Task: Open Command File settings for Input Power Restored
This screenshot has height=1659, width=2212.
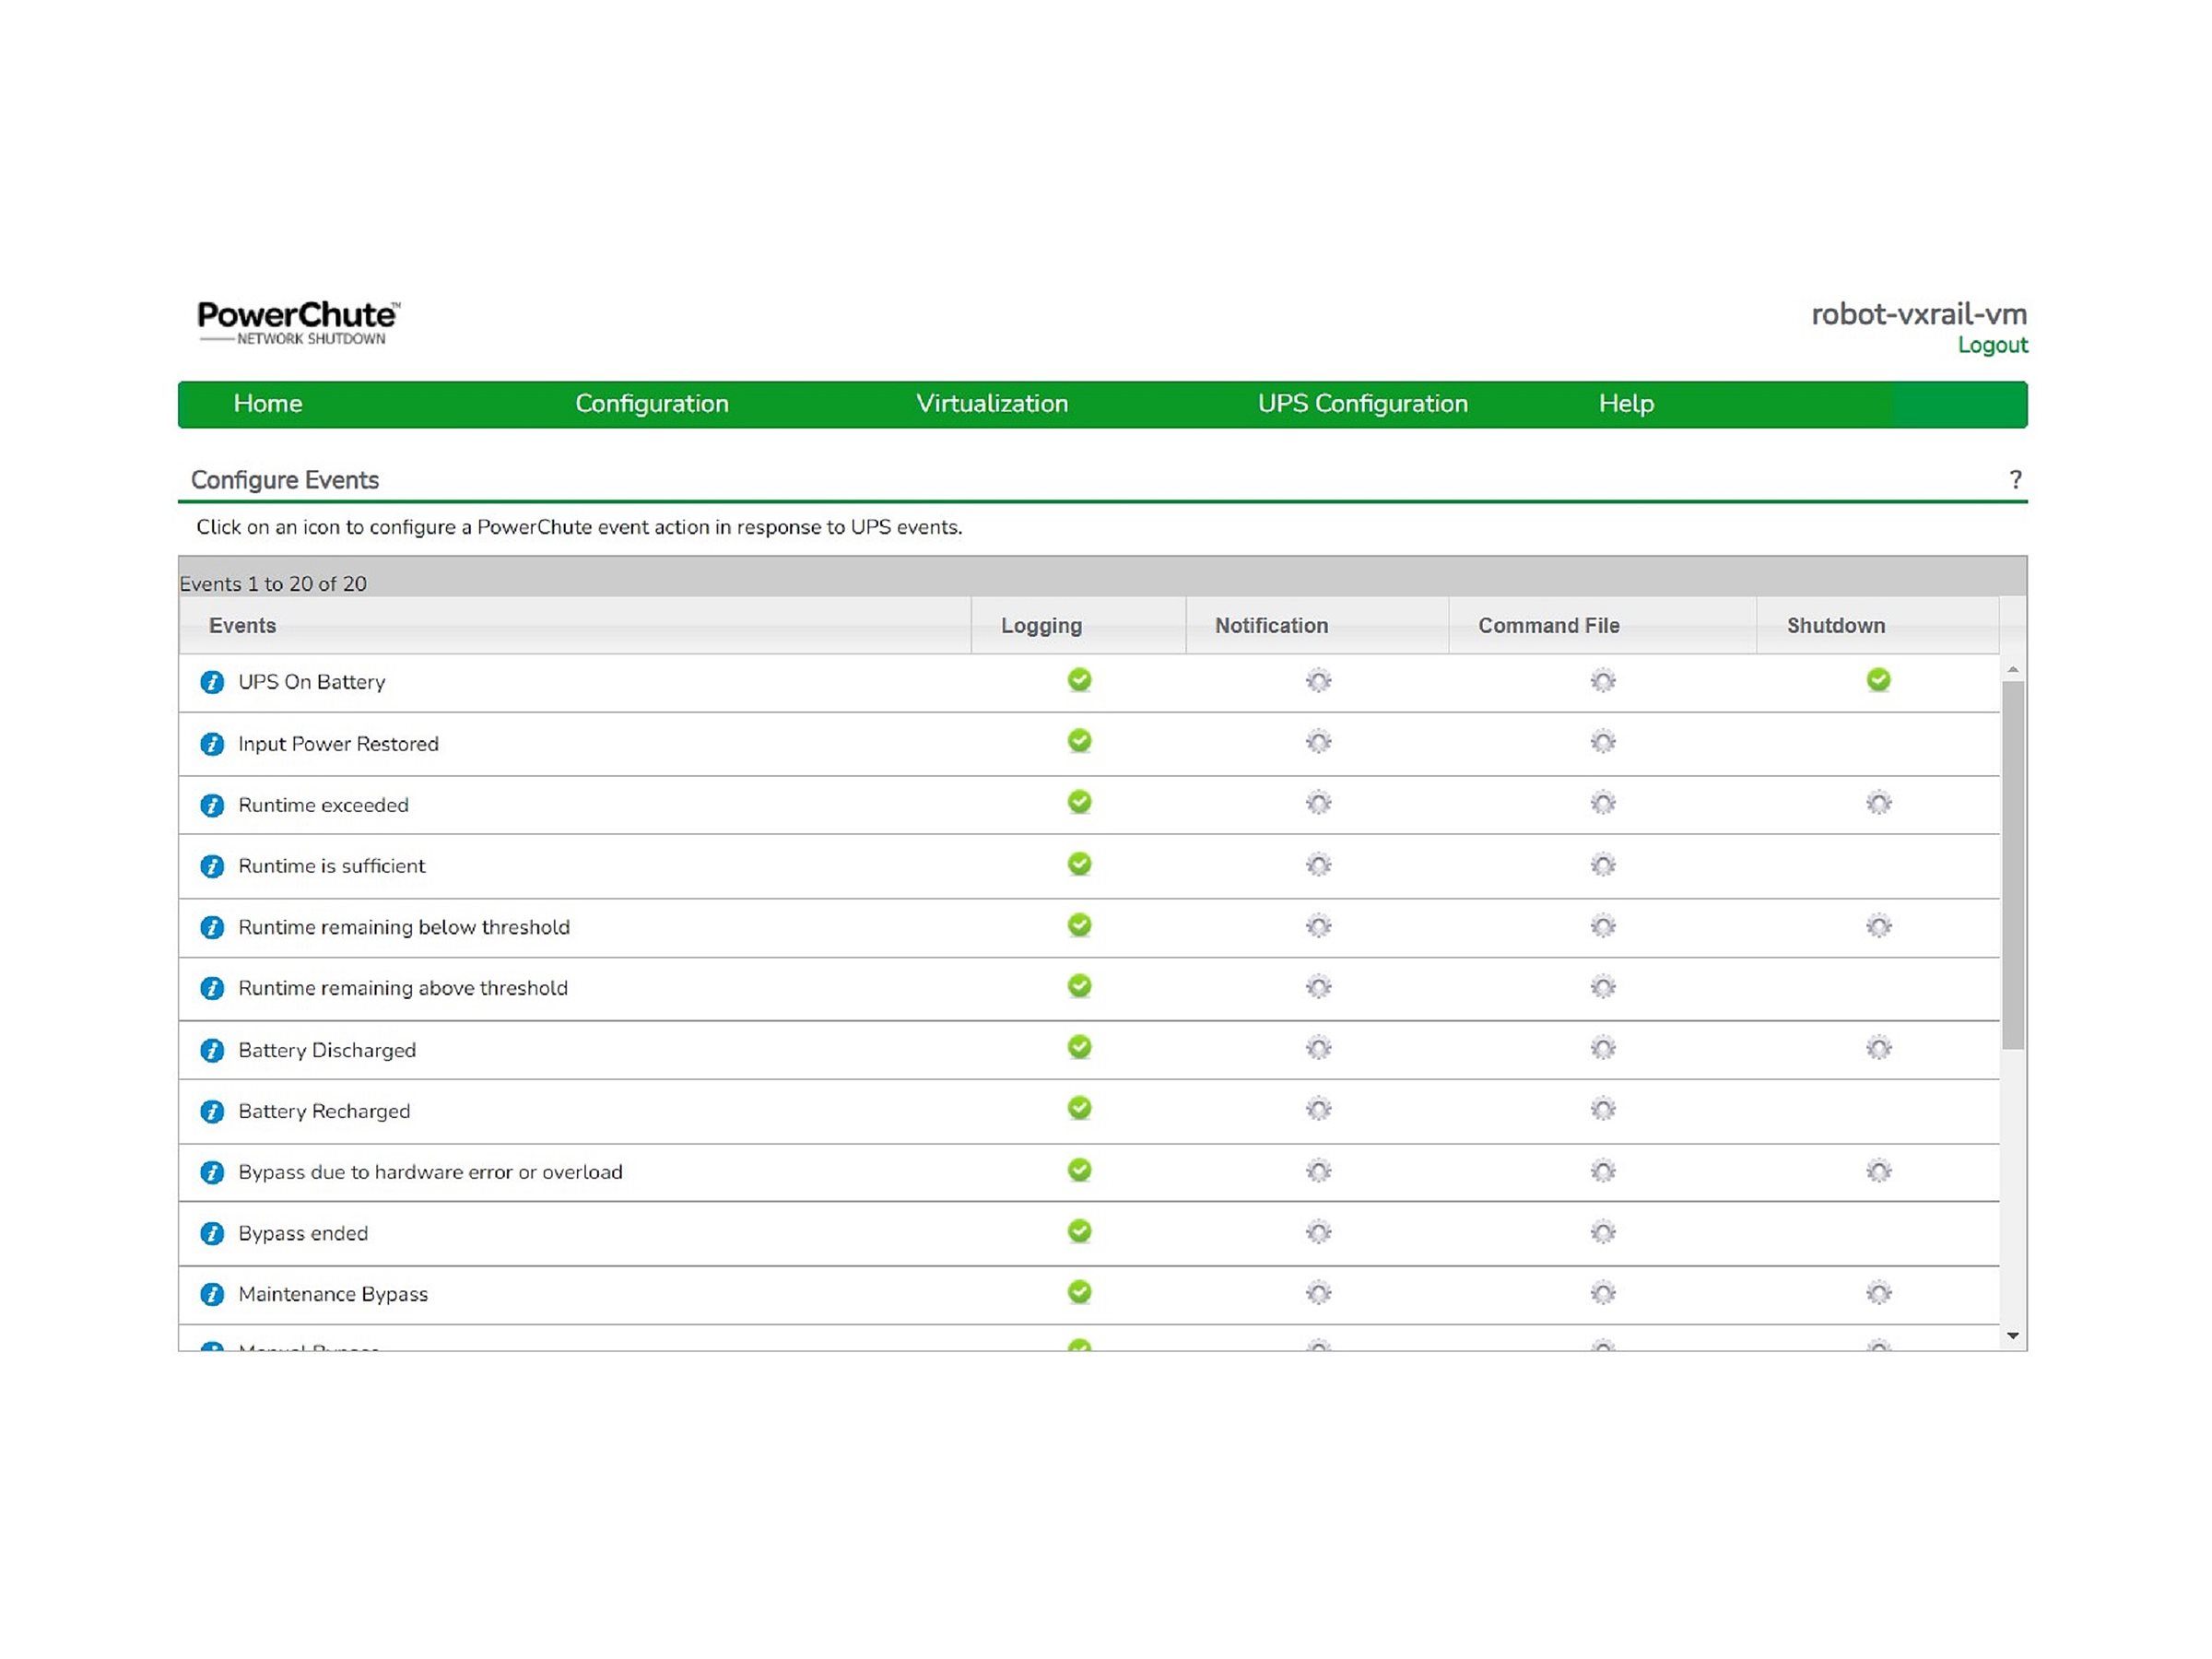Action: tap(1602, 742)
